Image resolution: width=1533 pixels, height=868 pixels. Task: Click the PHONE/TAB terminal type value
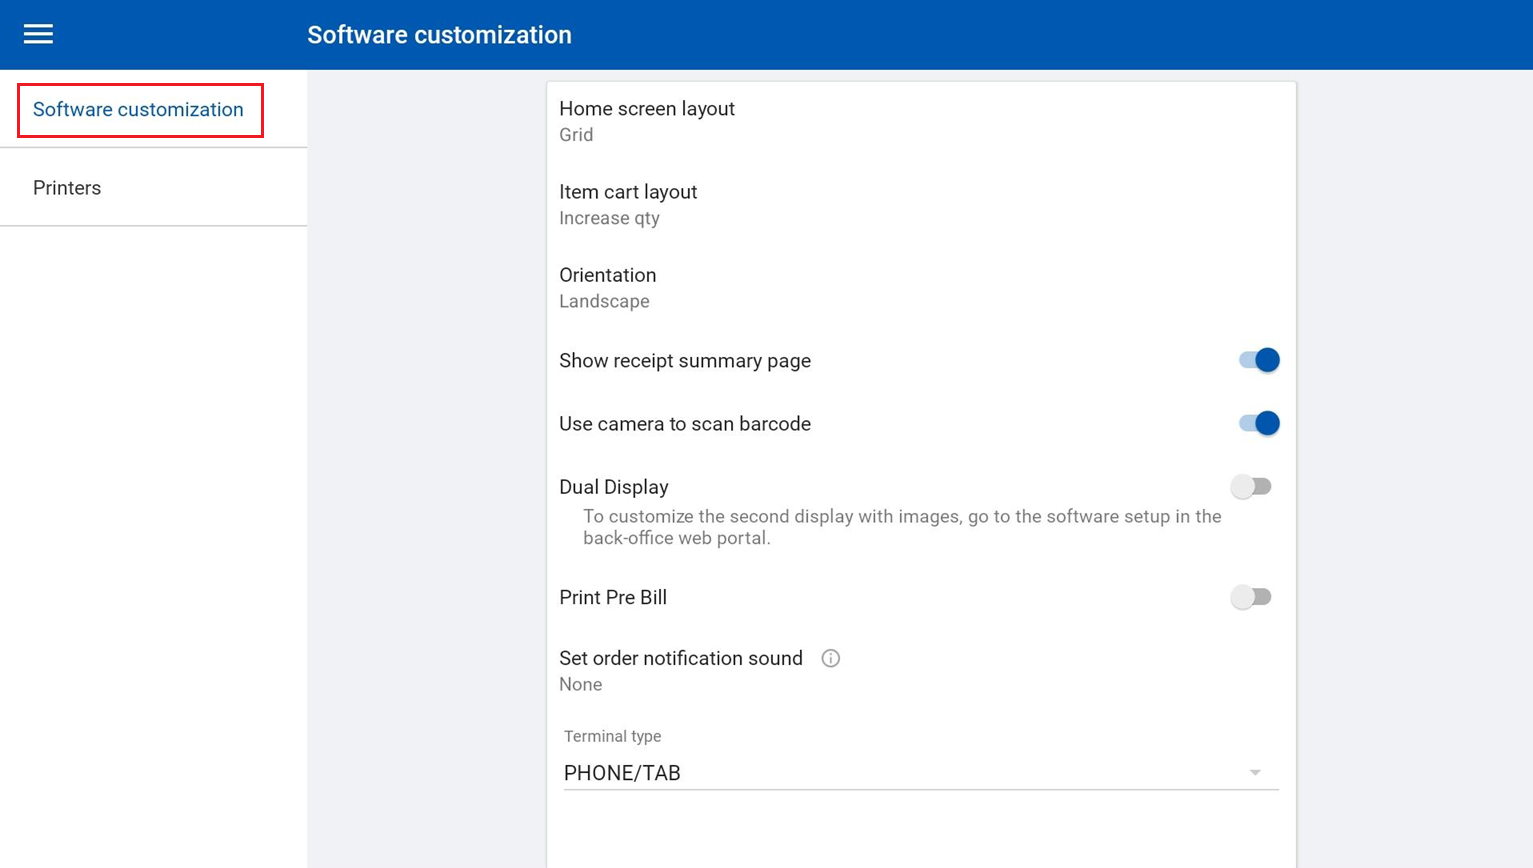pyautogui.click(x=622, y=773)
